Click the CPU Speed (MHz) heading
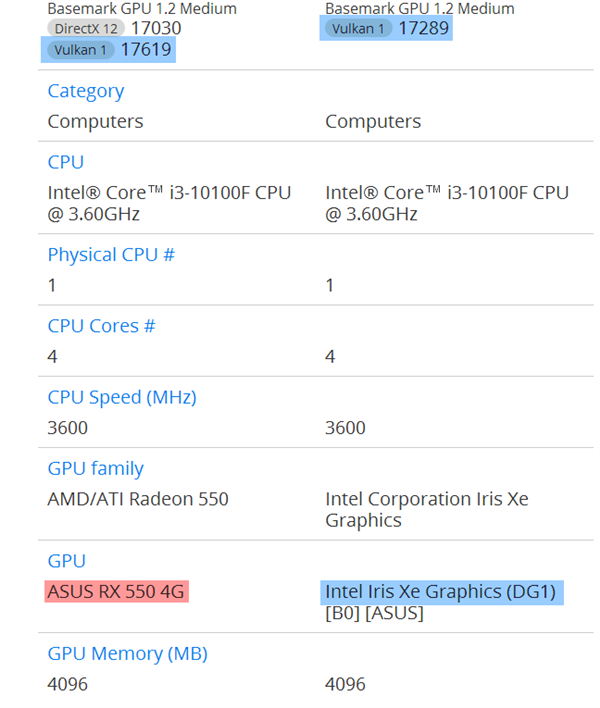Image resolution: width=600 pixels, height=708 pixels. pyautogui.click(x=122, y=397)
